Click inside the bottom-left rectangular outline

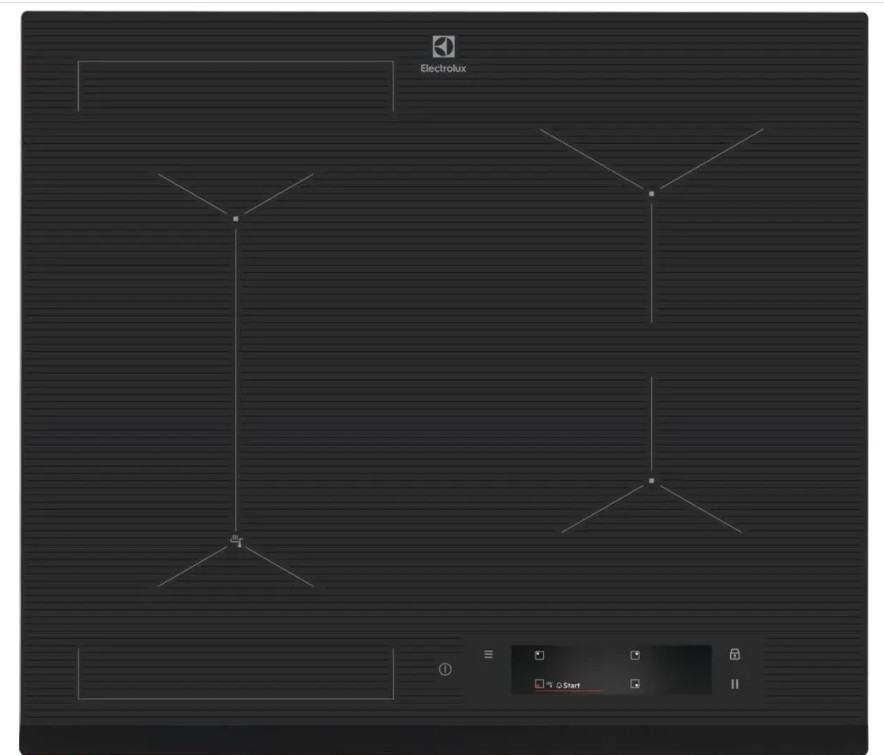[235, 673]
